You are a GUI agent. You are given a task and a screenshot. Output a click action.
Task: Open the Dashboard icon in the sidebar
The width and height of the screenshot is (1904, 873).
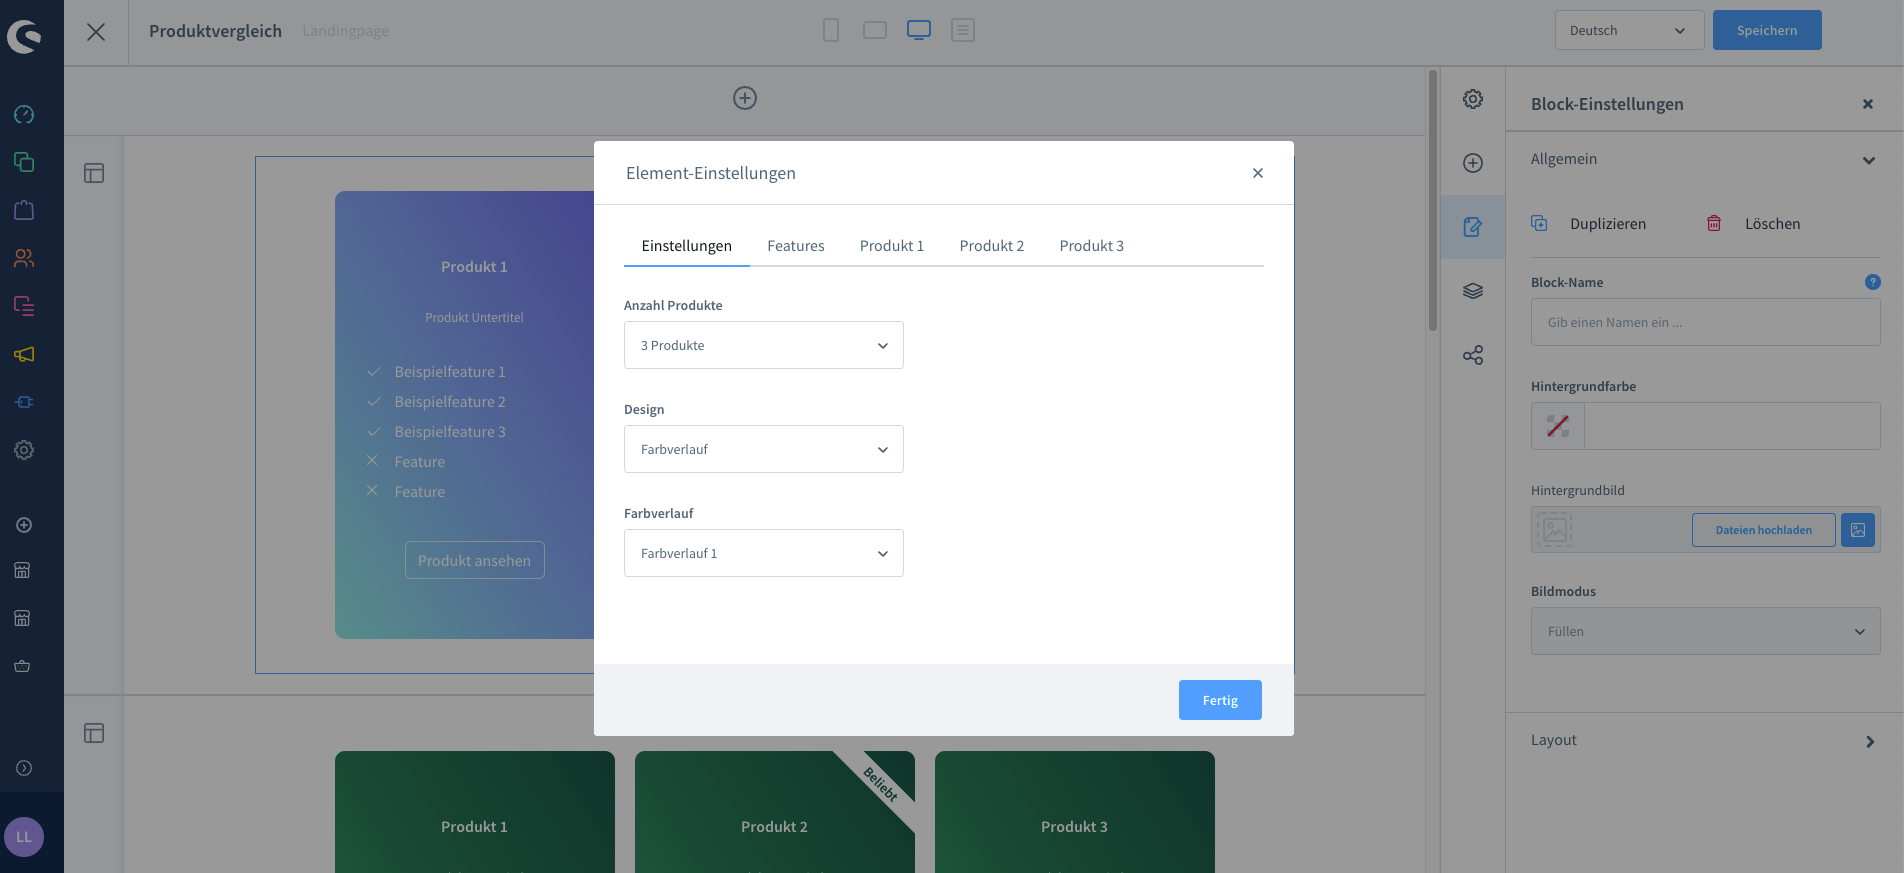click(24, 114)
